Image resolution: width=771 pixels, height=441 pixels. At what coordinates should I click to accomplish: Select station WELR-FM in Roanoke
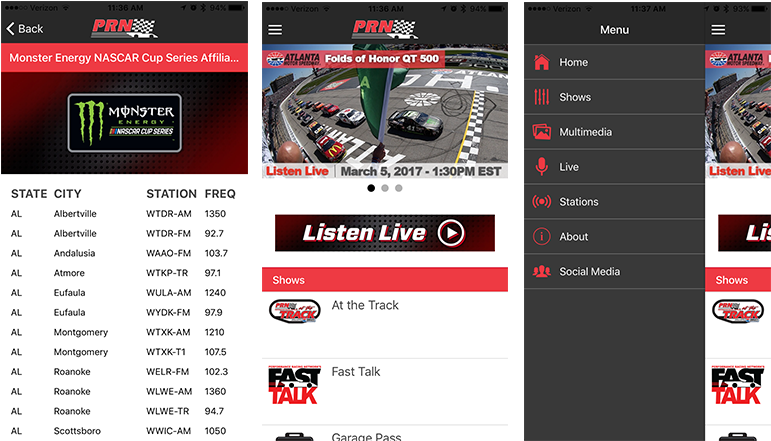[x=124, y=372]
